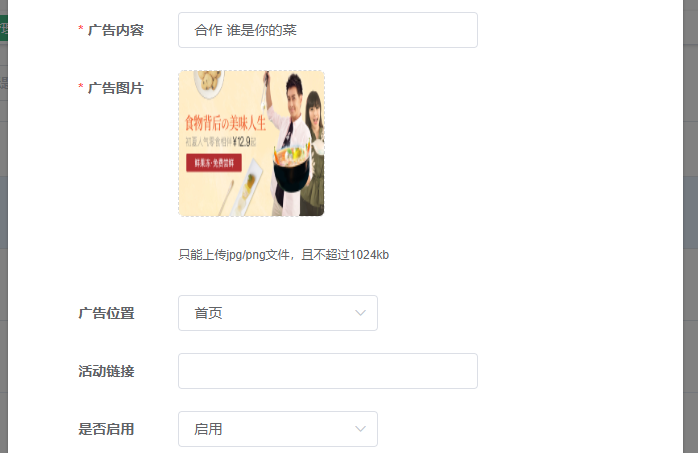The image size is (698, 453).
Task: Click the chevron arrow in 是否启用 select
Action: coord(361,429)
